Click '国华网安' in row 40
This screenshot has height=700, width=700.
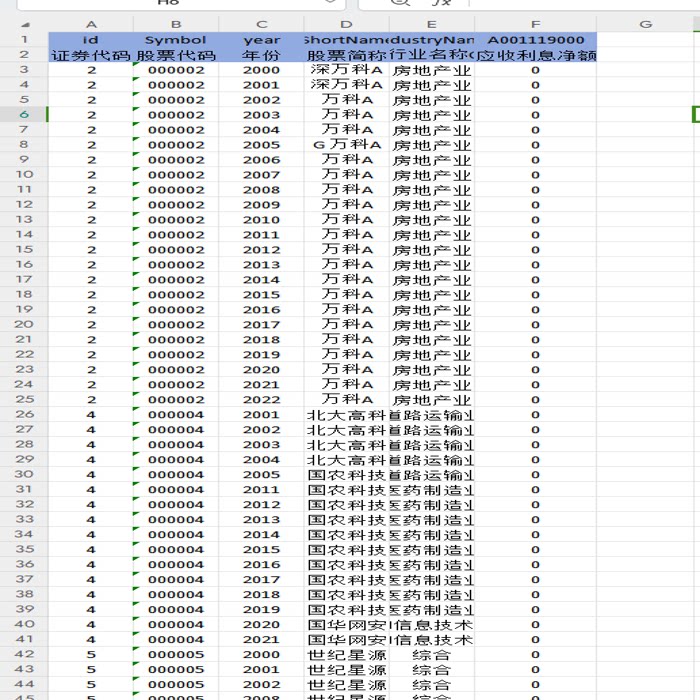click(346, 625)
